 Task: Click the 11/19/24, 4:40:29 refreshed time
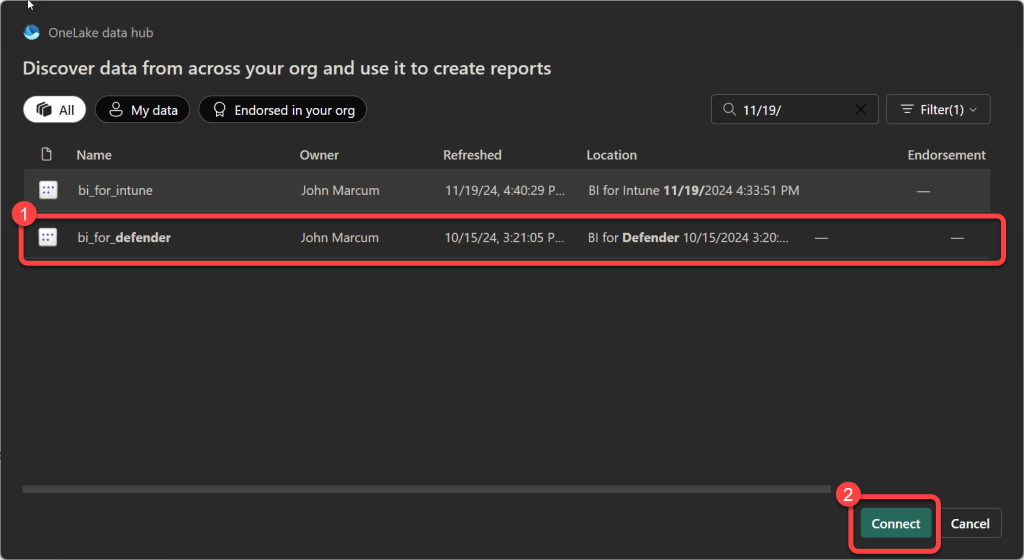pos(505,191)
